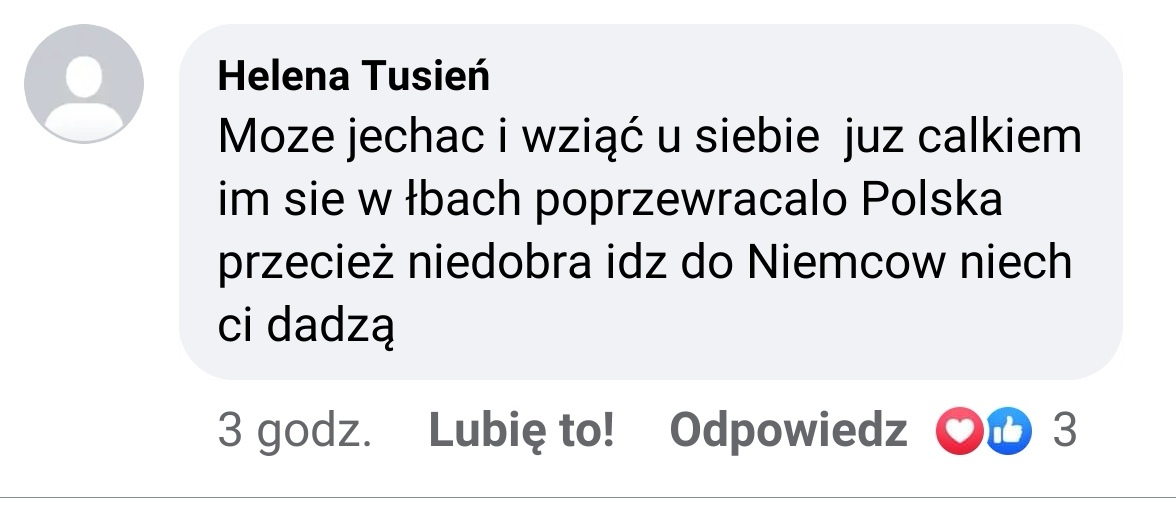The image size is (1176, 526).
Task: Open Helena Tusień's profile name link
Action: (354, 76)
